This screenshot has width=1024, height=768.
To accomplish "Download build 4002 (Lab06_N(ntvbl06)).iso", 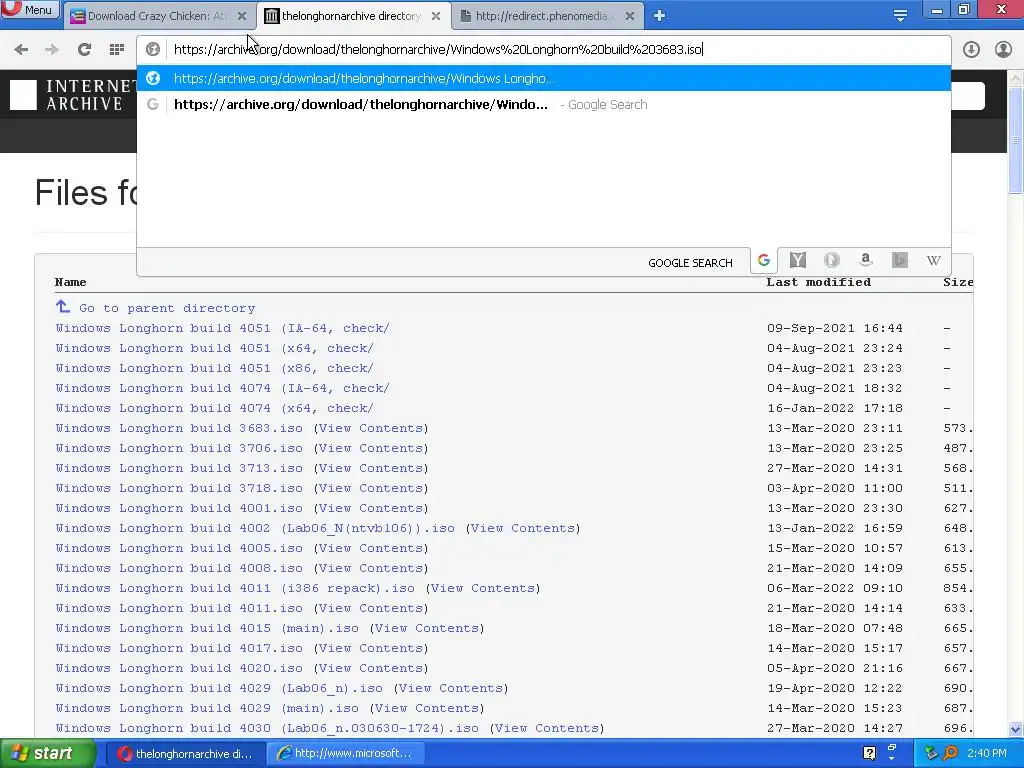I will click(255, 528).
